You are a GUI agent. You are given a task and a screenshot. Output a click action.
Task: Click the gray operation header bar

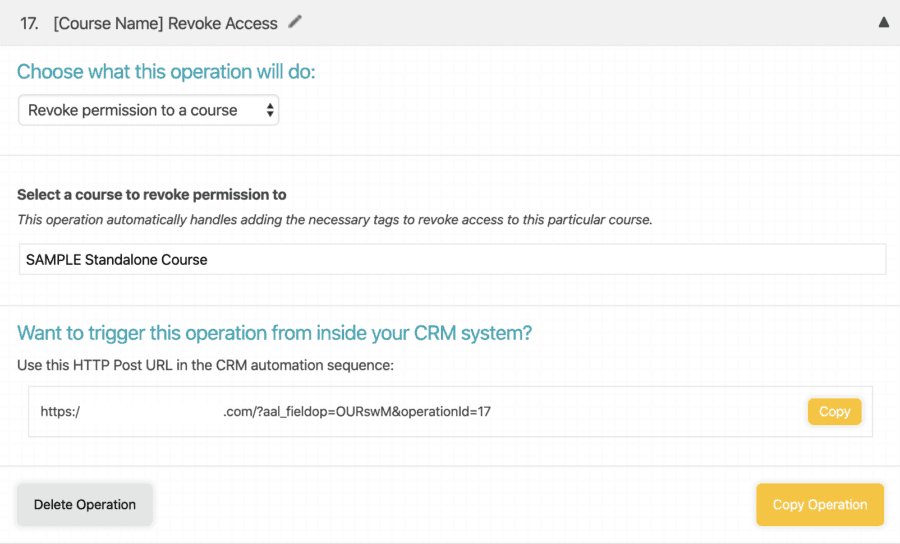pos(450,23)
